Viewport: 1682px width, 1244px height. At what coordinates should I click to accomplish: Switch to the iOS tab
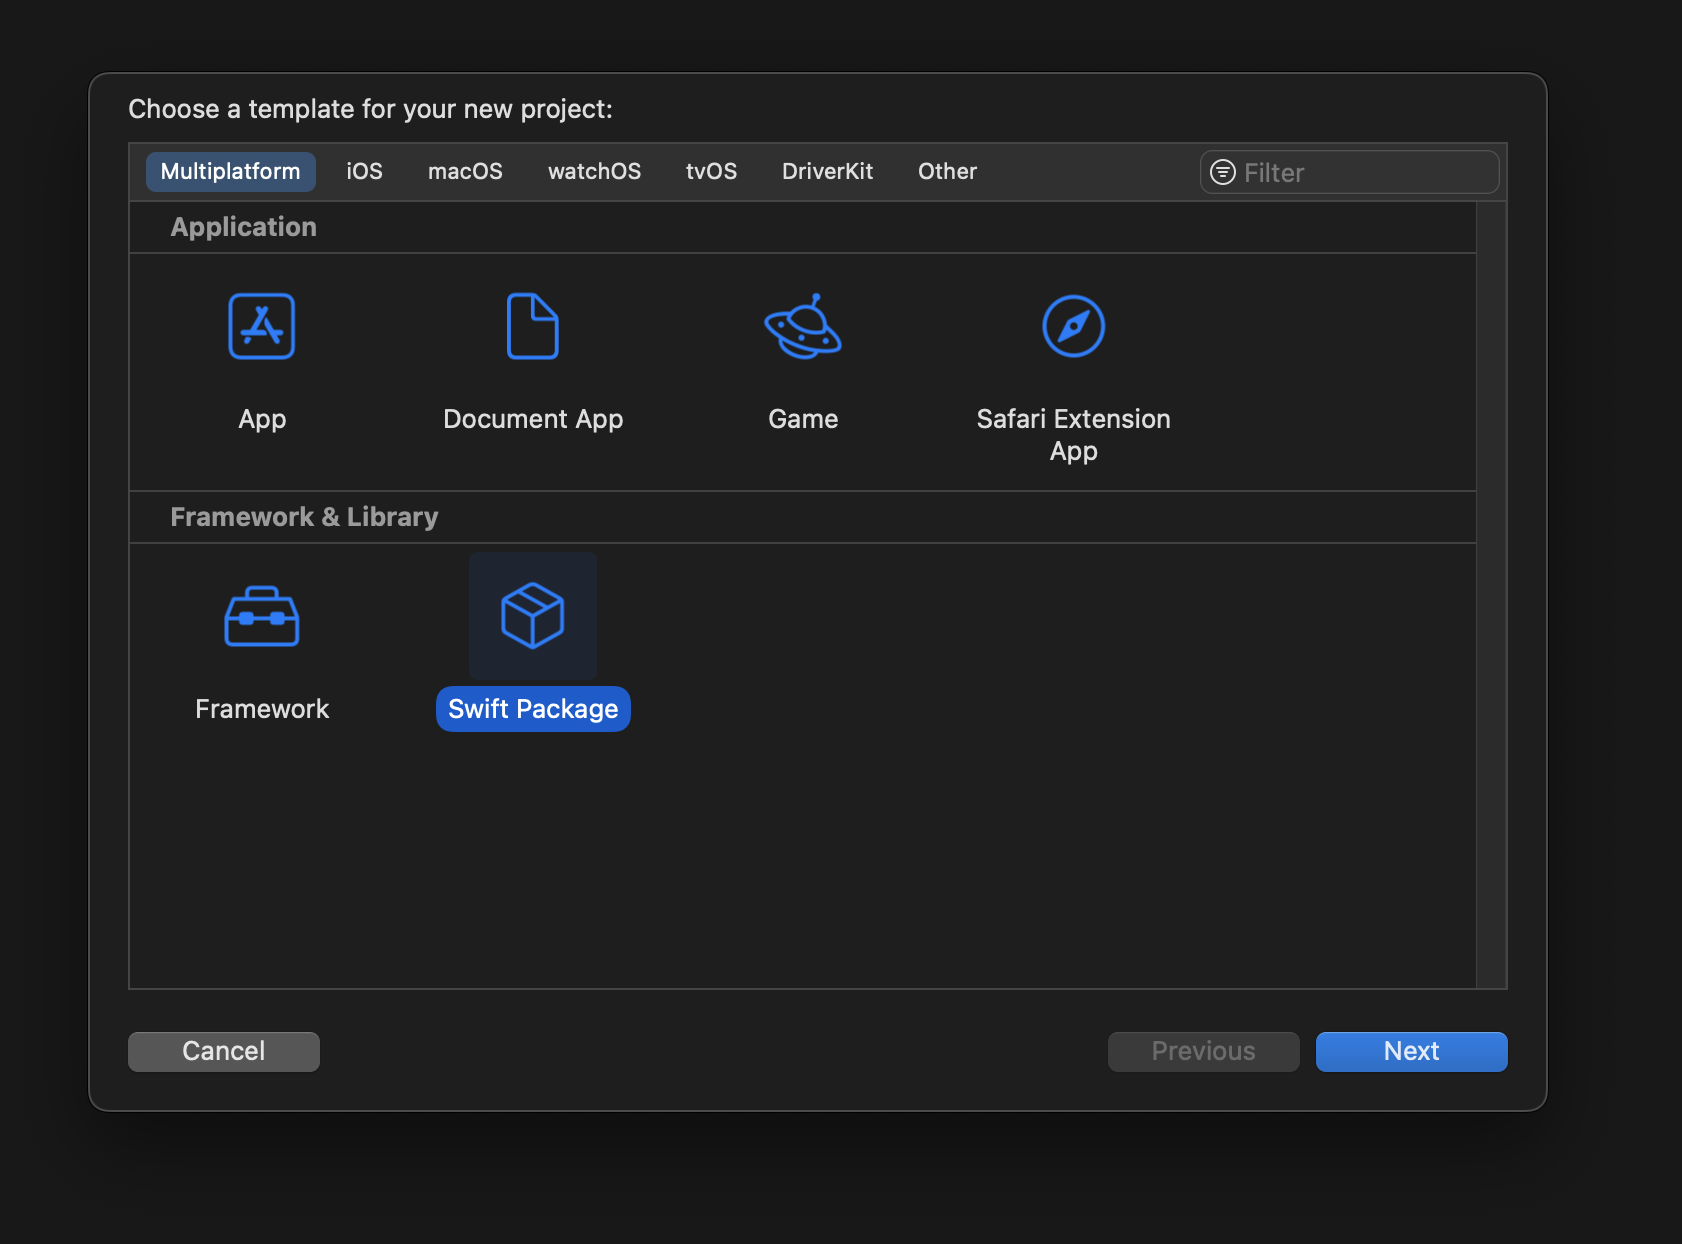(x=364, y=171)
